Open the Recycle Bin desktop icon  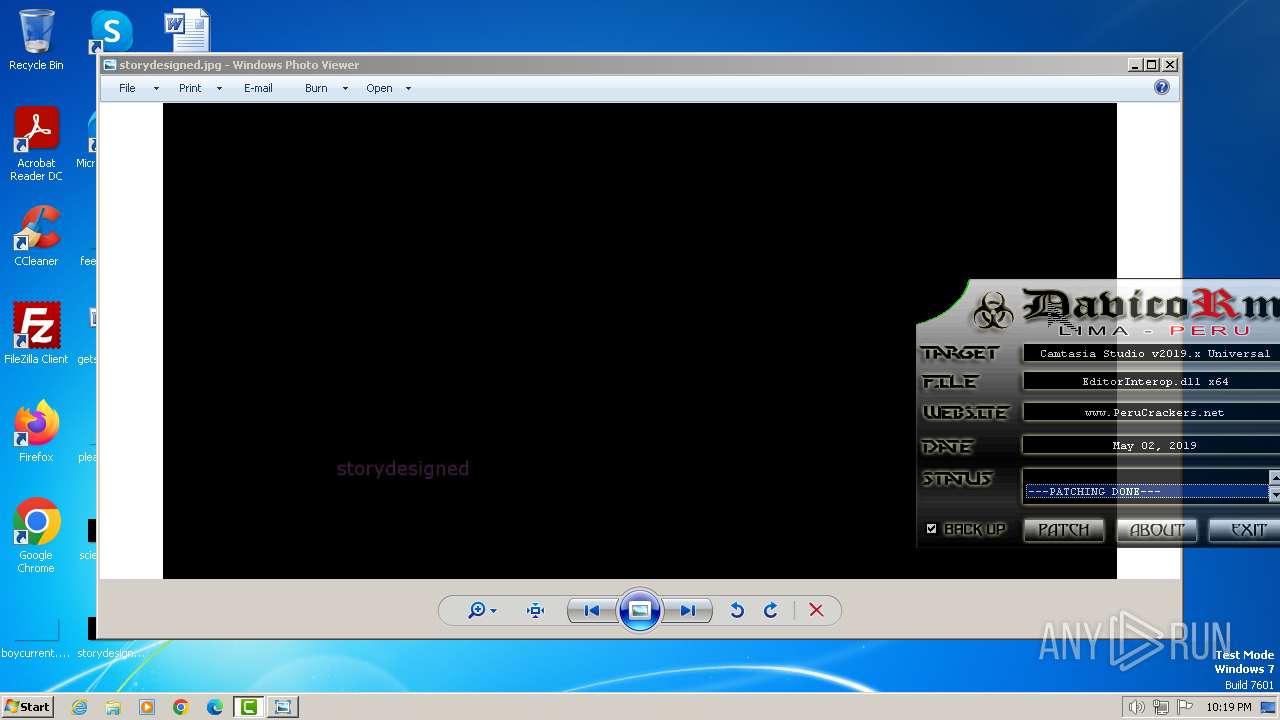(36, 40)
